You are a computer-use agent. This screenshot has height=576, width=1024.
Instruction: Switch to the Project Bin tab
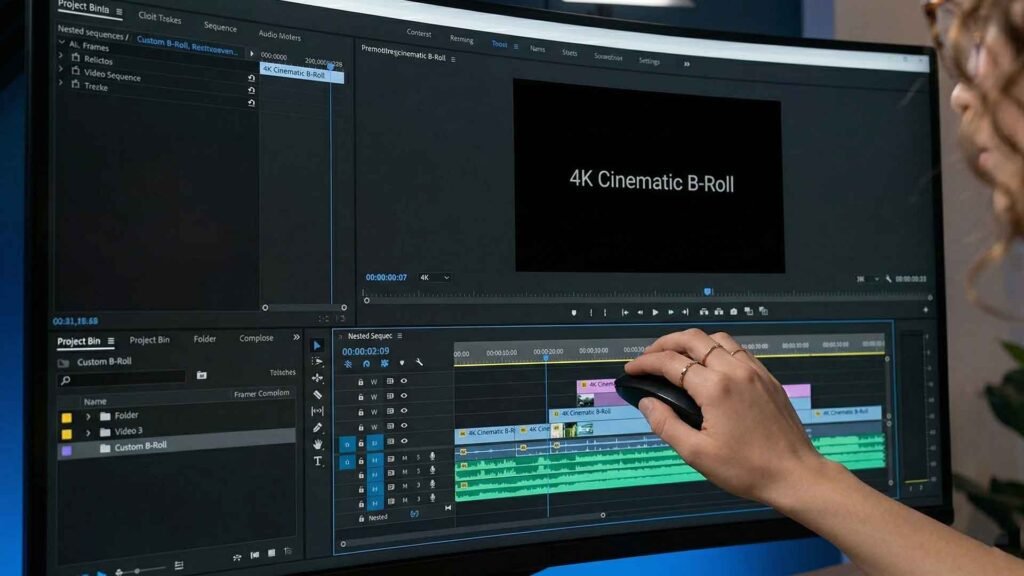(x=150, y=340)
